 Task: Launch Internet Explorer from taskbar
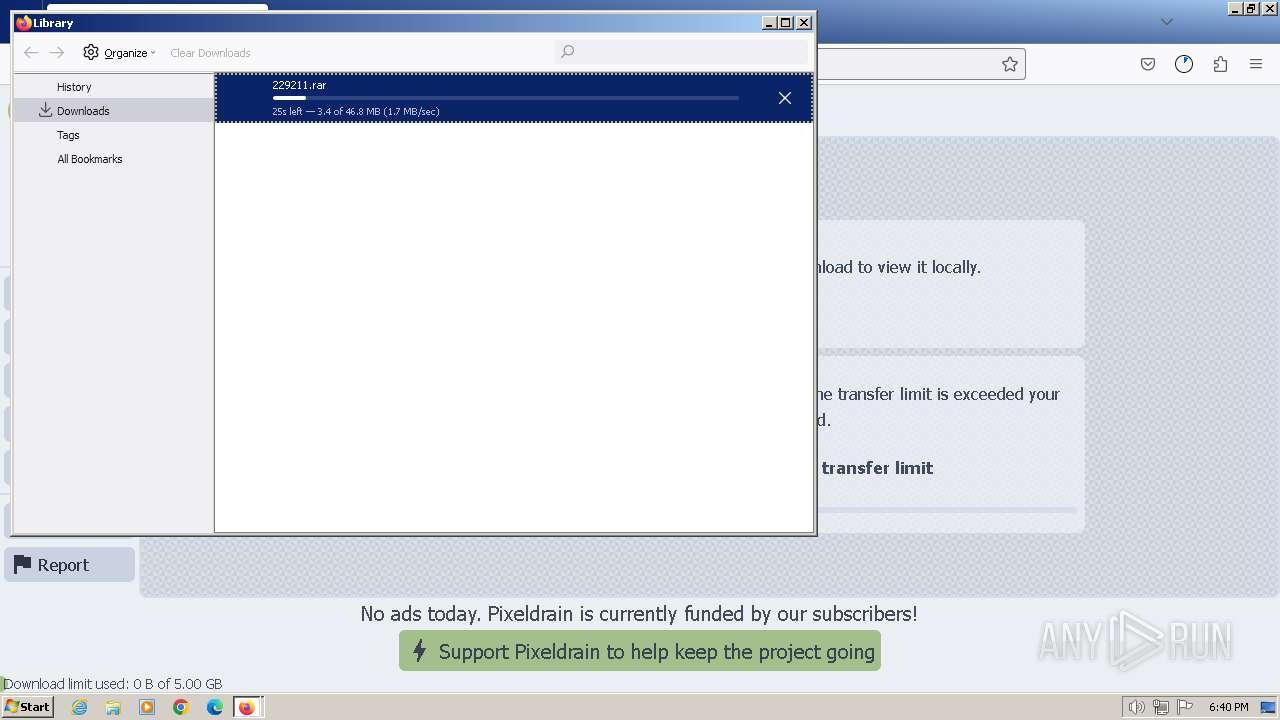(x=79, y=707)
